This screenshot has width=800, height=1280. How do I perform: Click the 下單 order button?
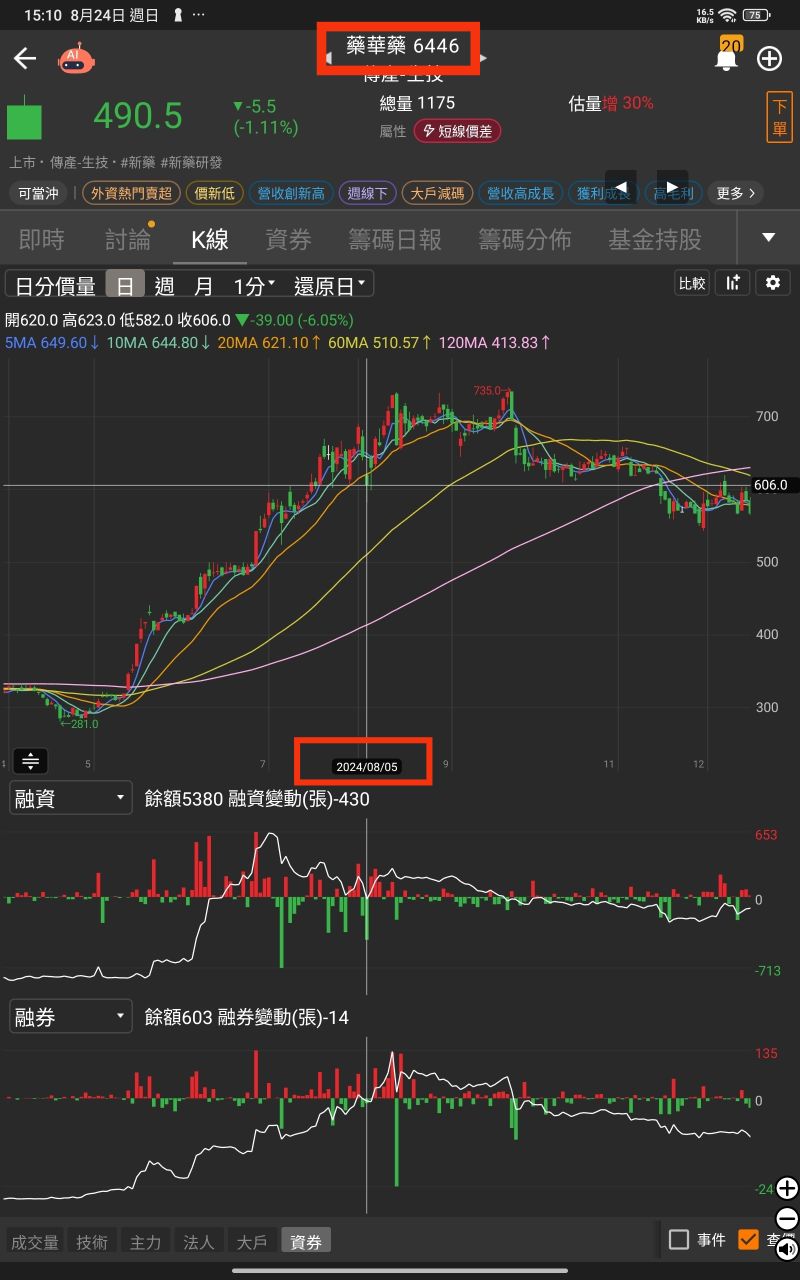(x=780, y=118)
